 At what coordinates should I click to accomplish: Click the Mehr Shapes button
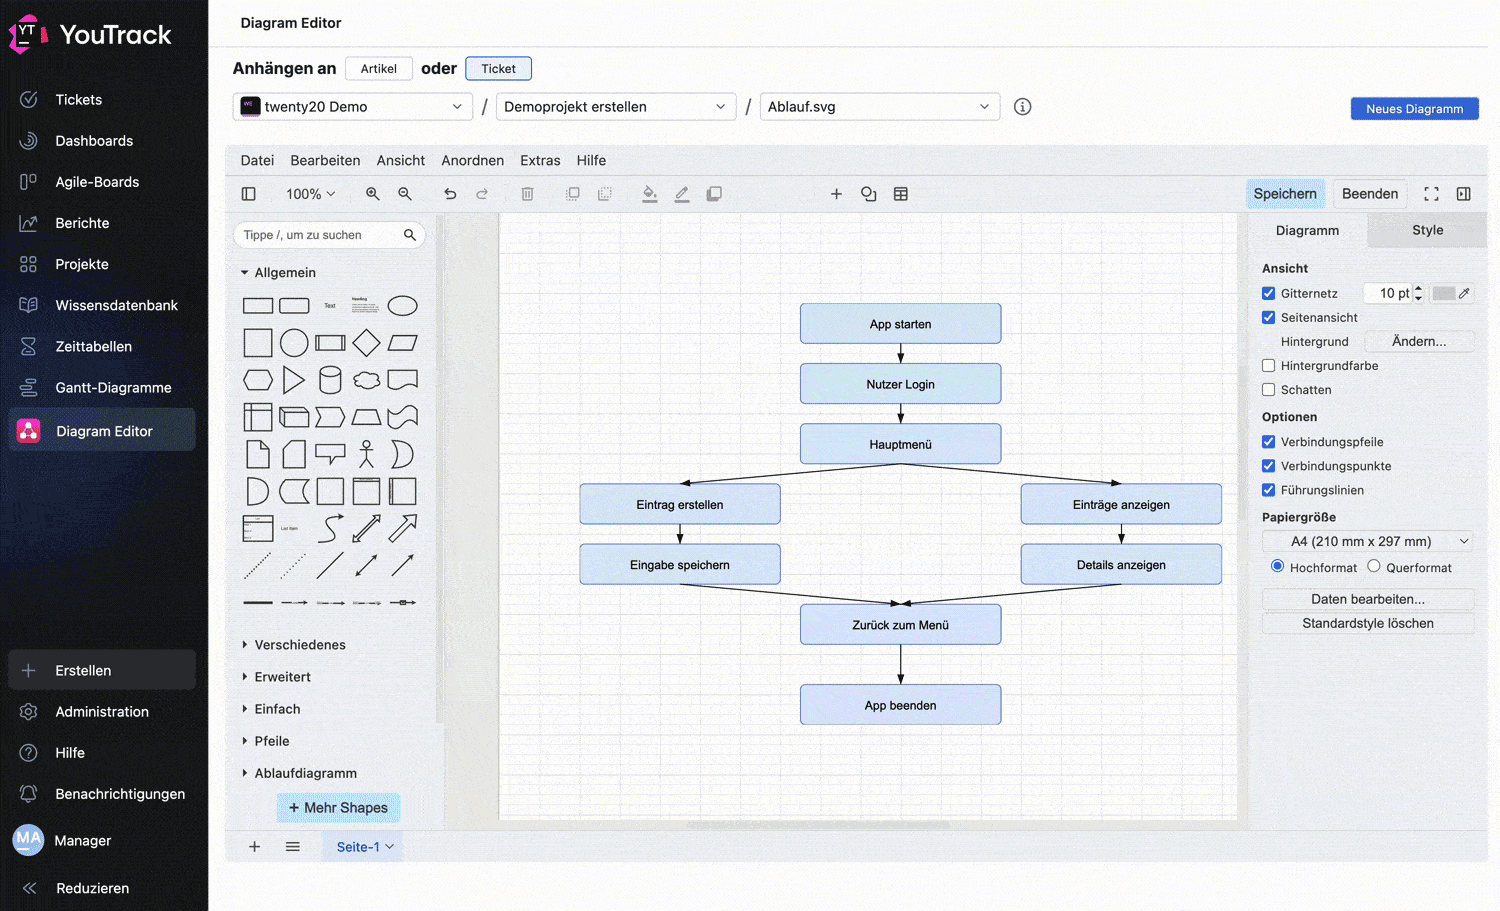coord(338,808)
